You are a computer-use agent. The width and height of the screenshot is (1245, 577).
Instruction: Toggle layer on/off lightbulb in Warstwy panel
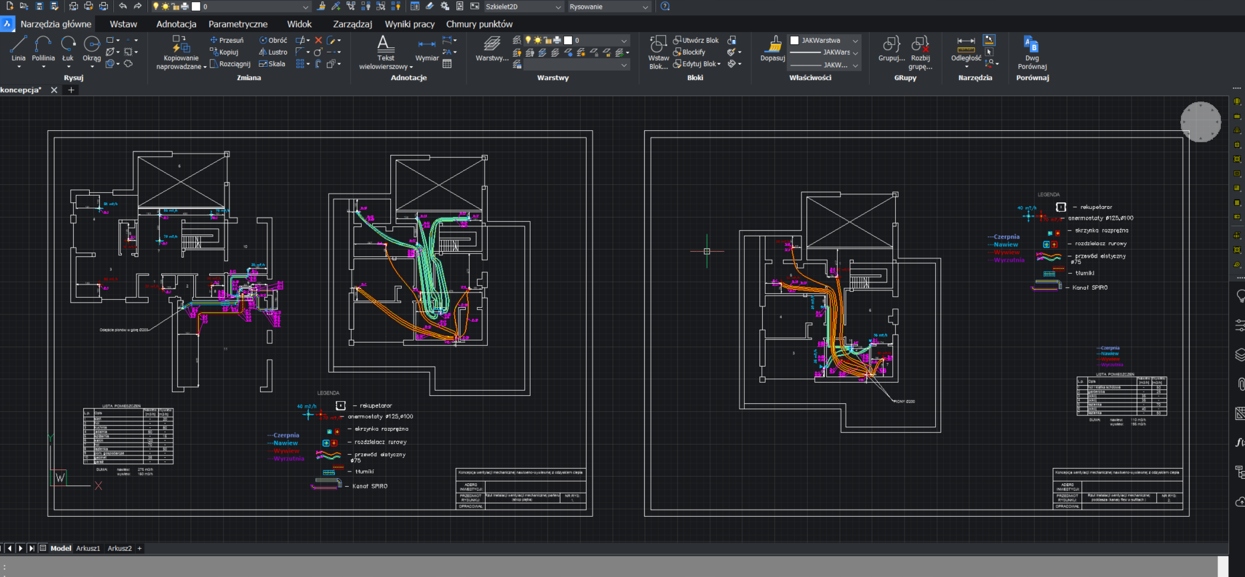pos(528,41)
